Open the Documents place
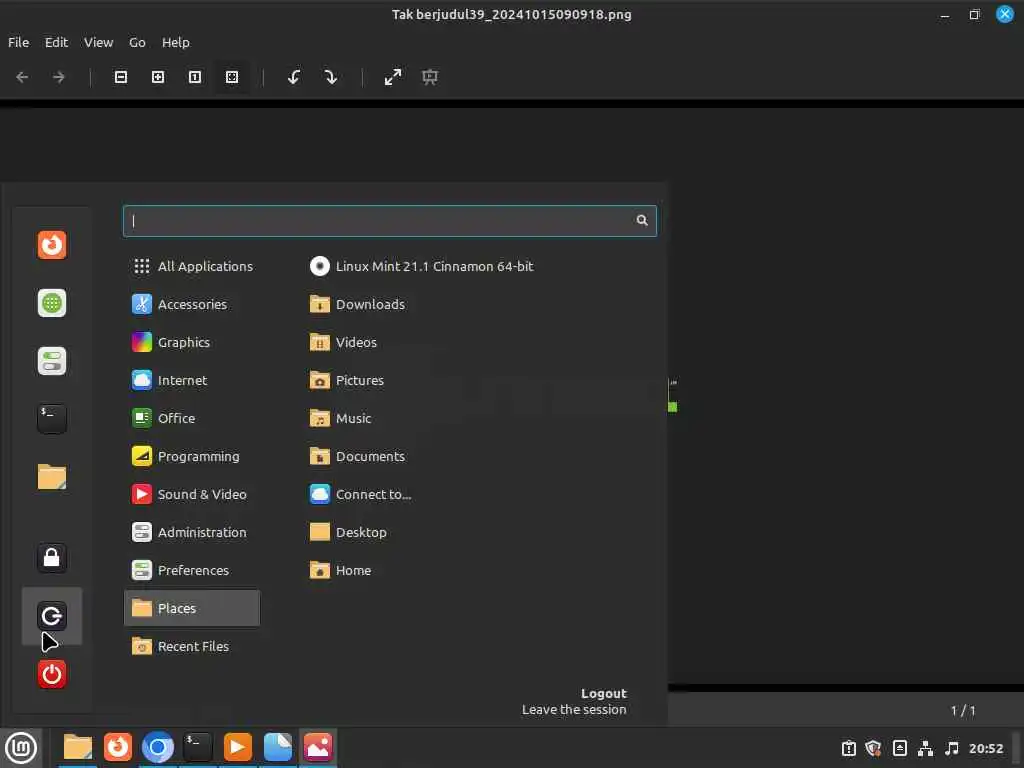This screenshot has height=768, width=1024. click(x=357, y=456)
